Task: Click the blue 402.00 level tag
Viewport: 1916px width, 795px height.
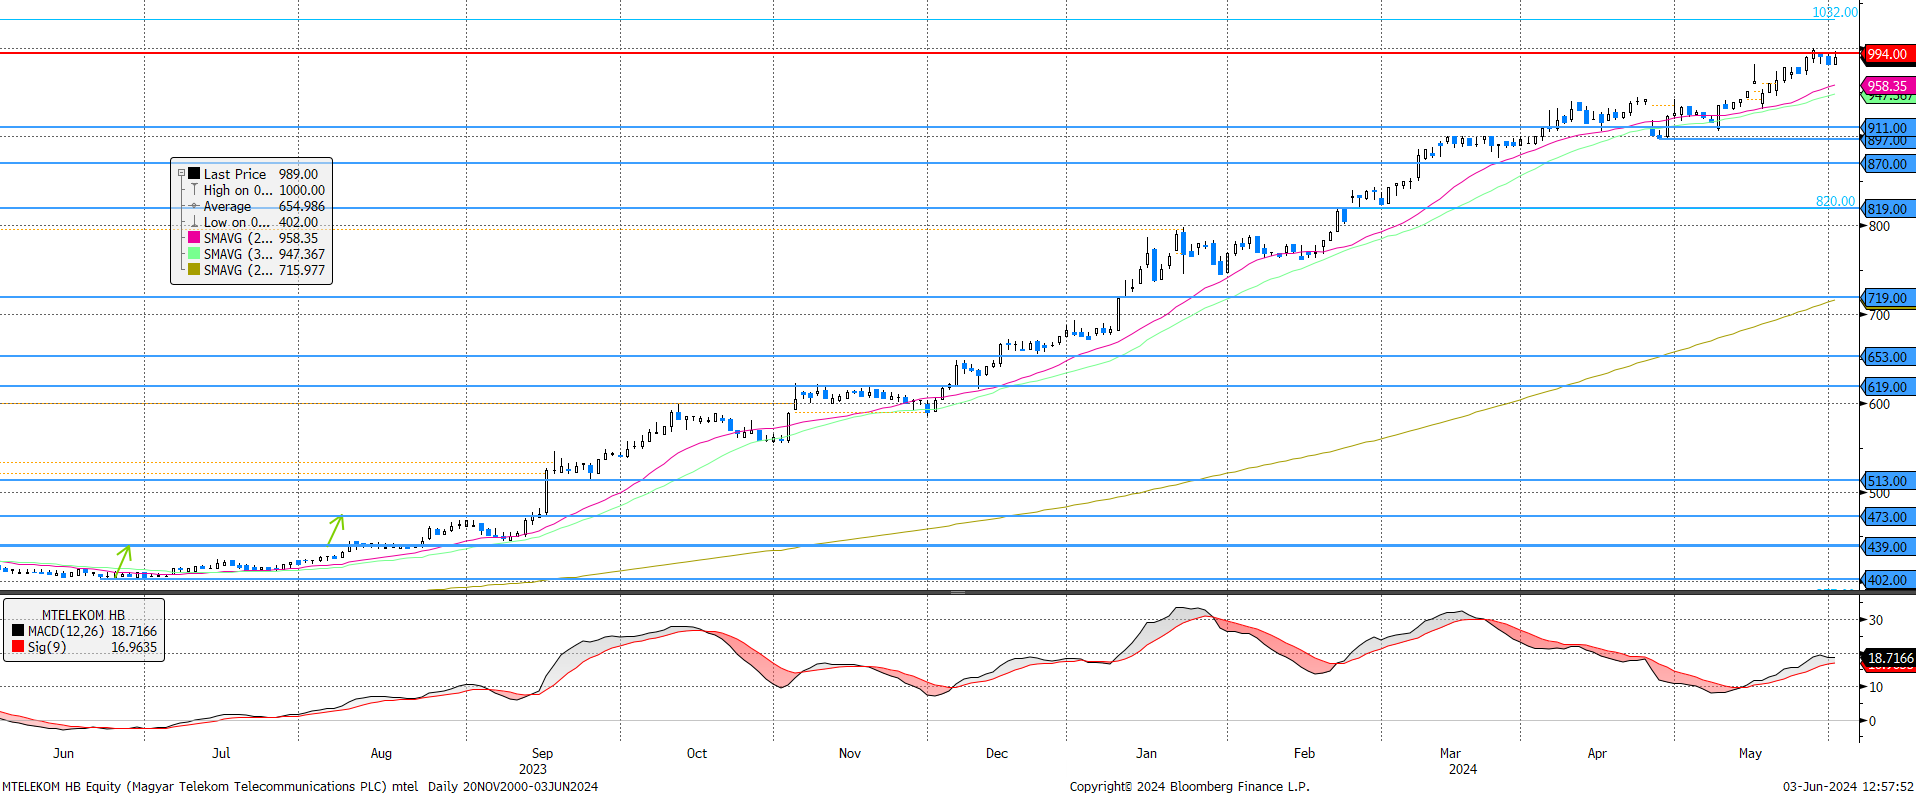Action: pos(1887,580)
